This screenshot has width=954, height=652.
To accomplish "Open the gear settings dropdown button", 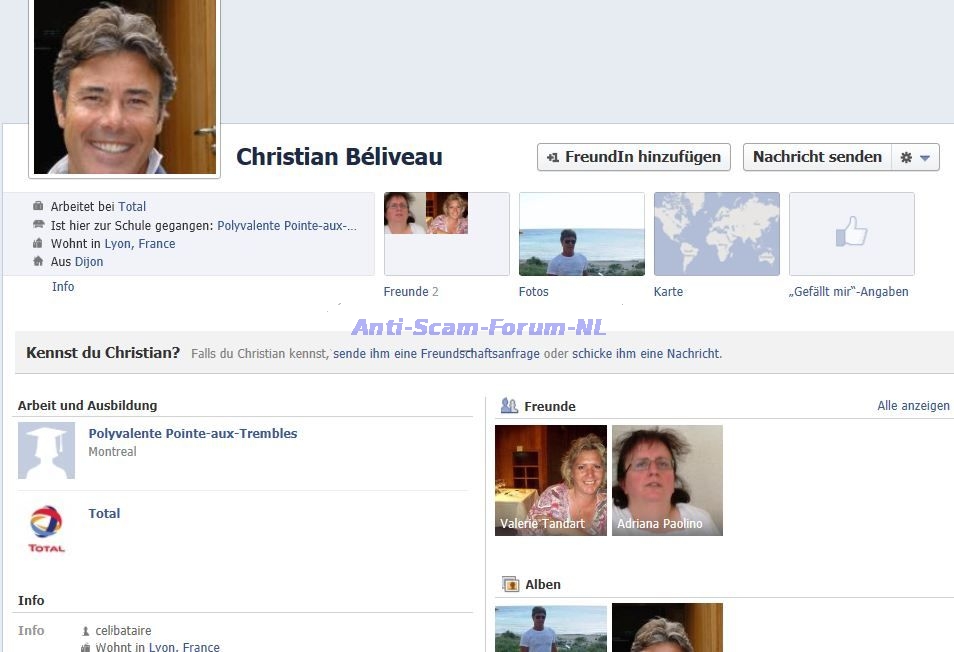I will 915,157.
